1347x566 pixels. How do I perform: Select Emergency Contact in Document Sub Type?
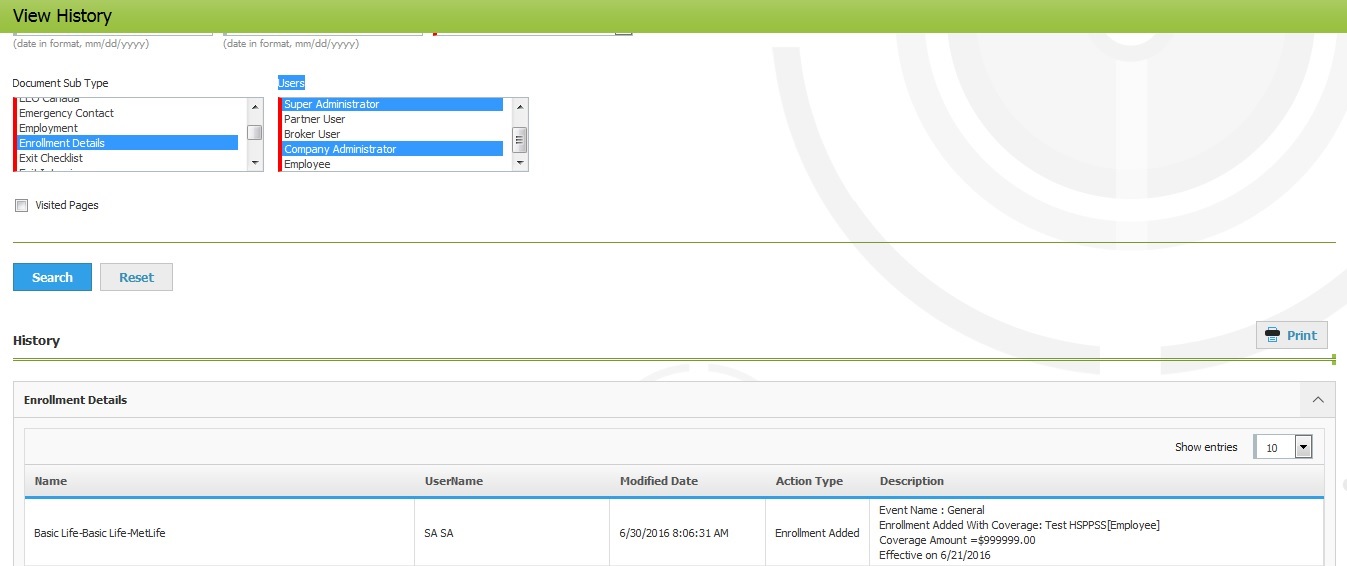(x=66, y=113)
